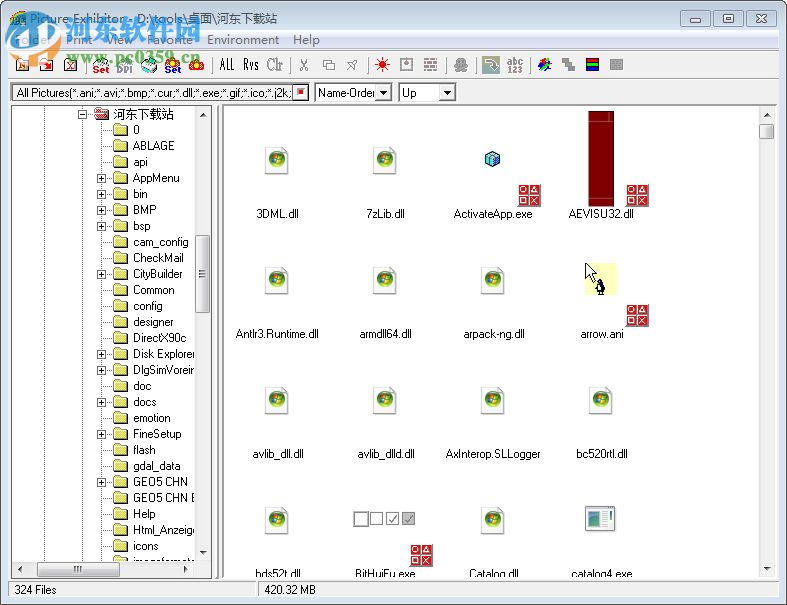Click the copy overlapping-rectangles icon
The height and width of the screenshot is (605, 787).
pos(328,65)
